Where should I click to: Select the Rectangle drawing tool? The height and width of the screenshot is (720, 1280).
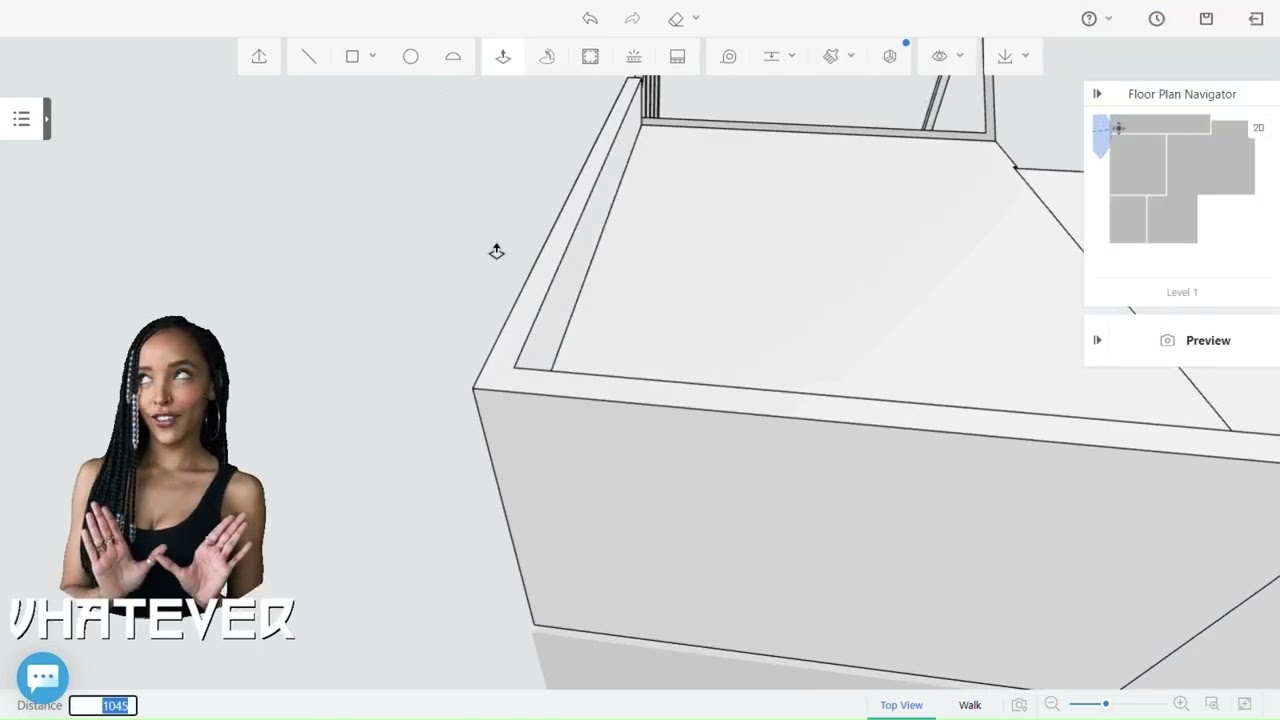tap(352, 57)
